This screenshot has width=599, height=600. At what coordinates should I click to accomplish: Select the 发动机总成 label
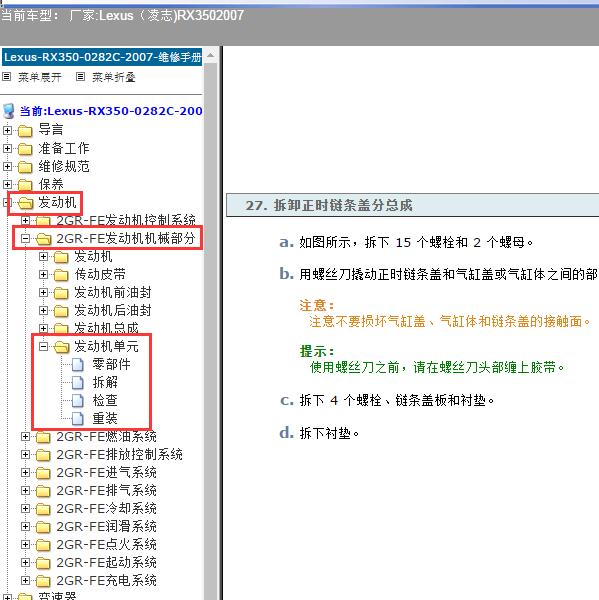click(x=106, y=328)
